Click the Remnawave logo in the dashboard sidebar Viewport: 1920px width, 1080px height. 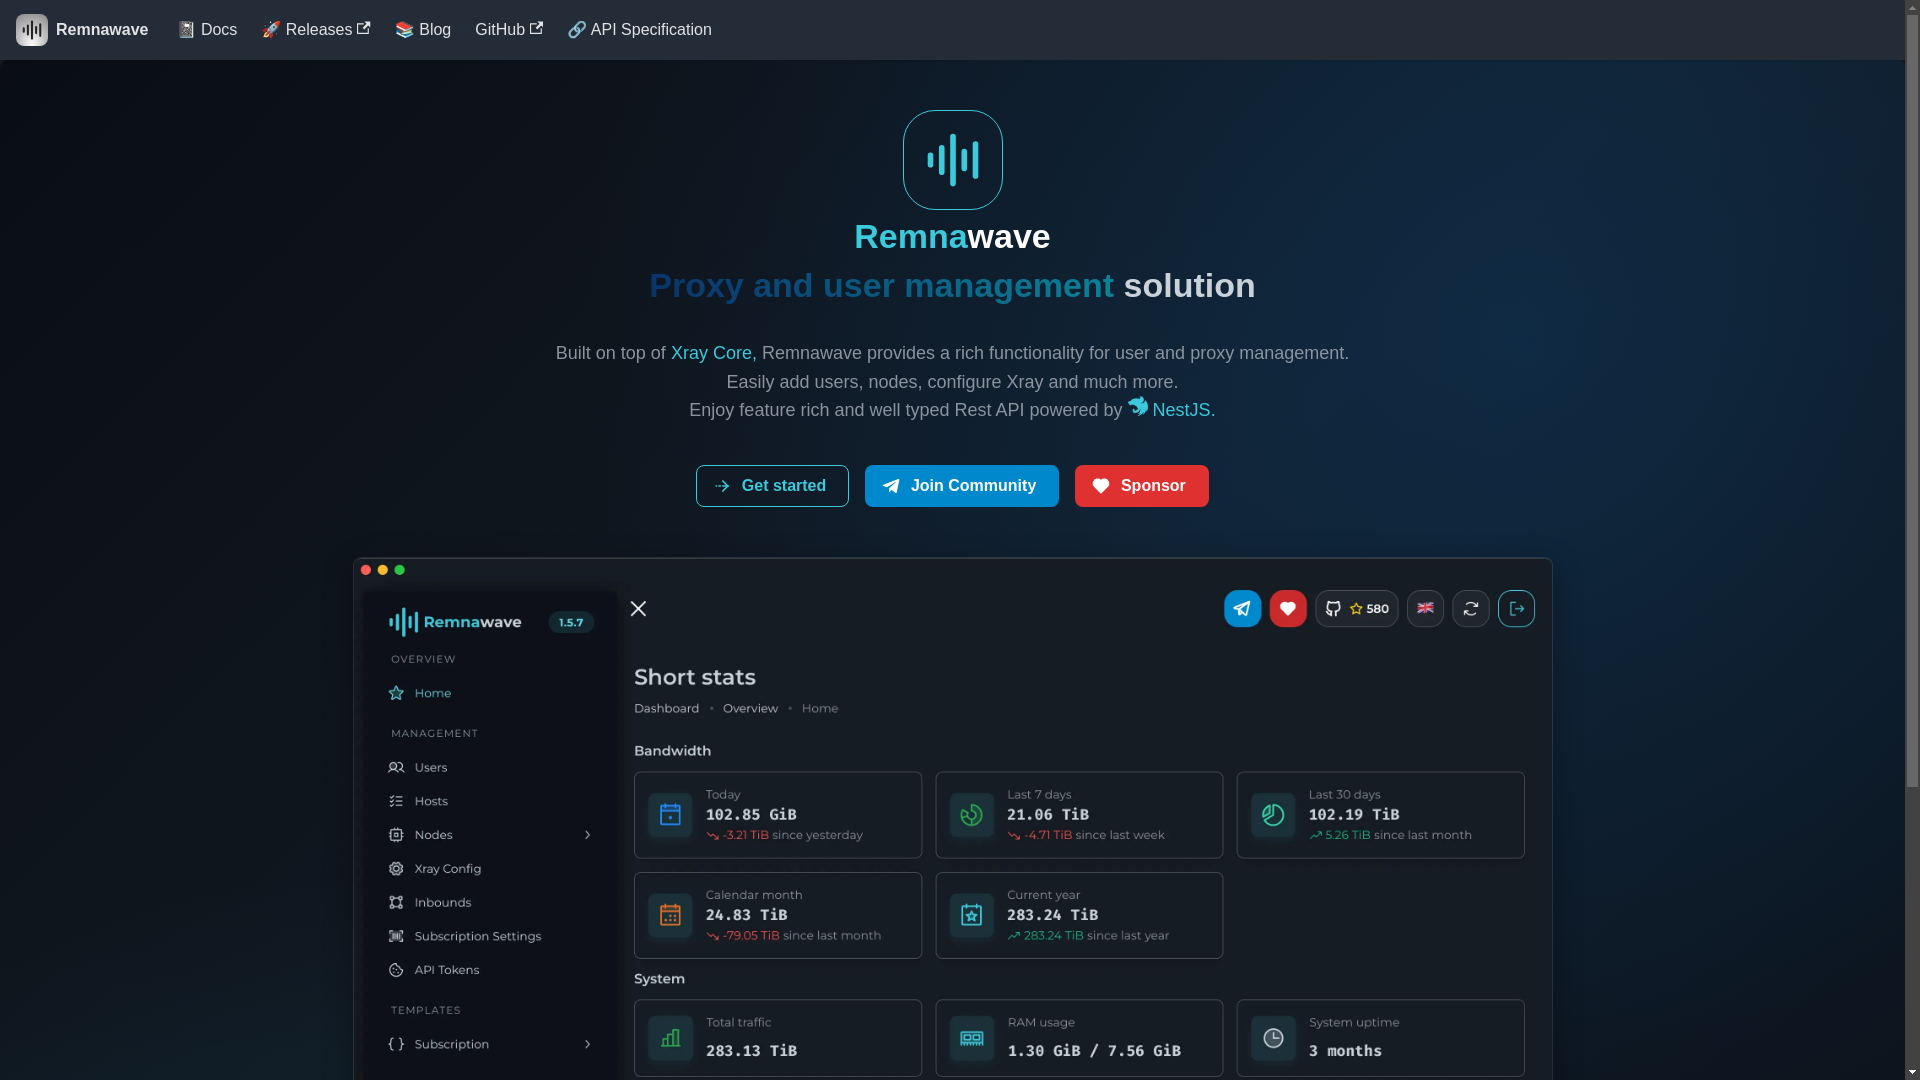point(455,622)
